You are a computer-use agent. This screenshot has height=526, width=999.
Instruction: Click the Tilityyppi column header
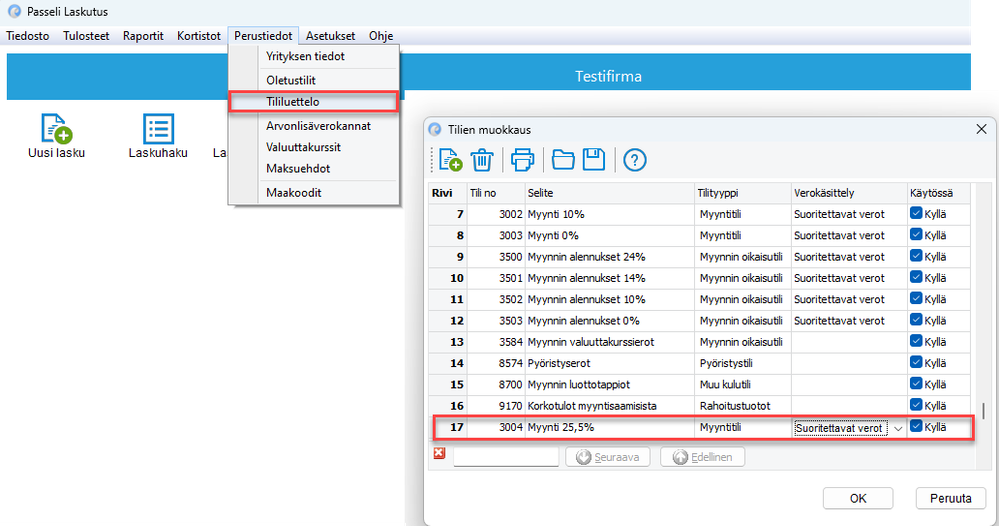pos(743,193)
